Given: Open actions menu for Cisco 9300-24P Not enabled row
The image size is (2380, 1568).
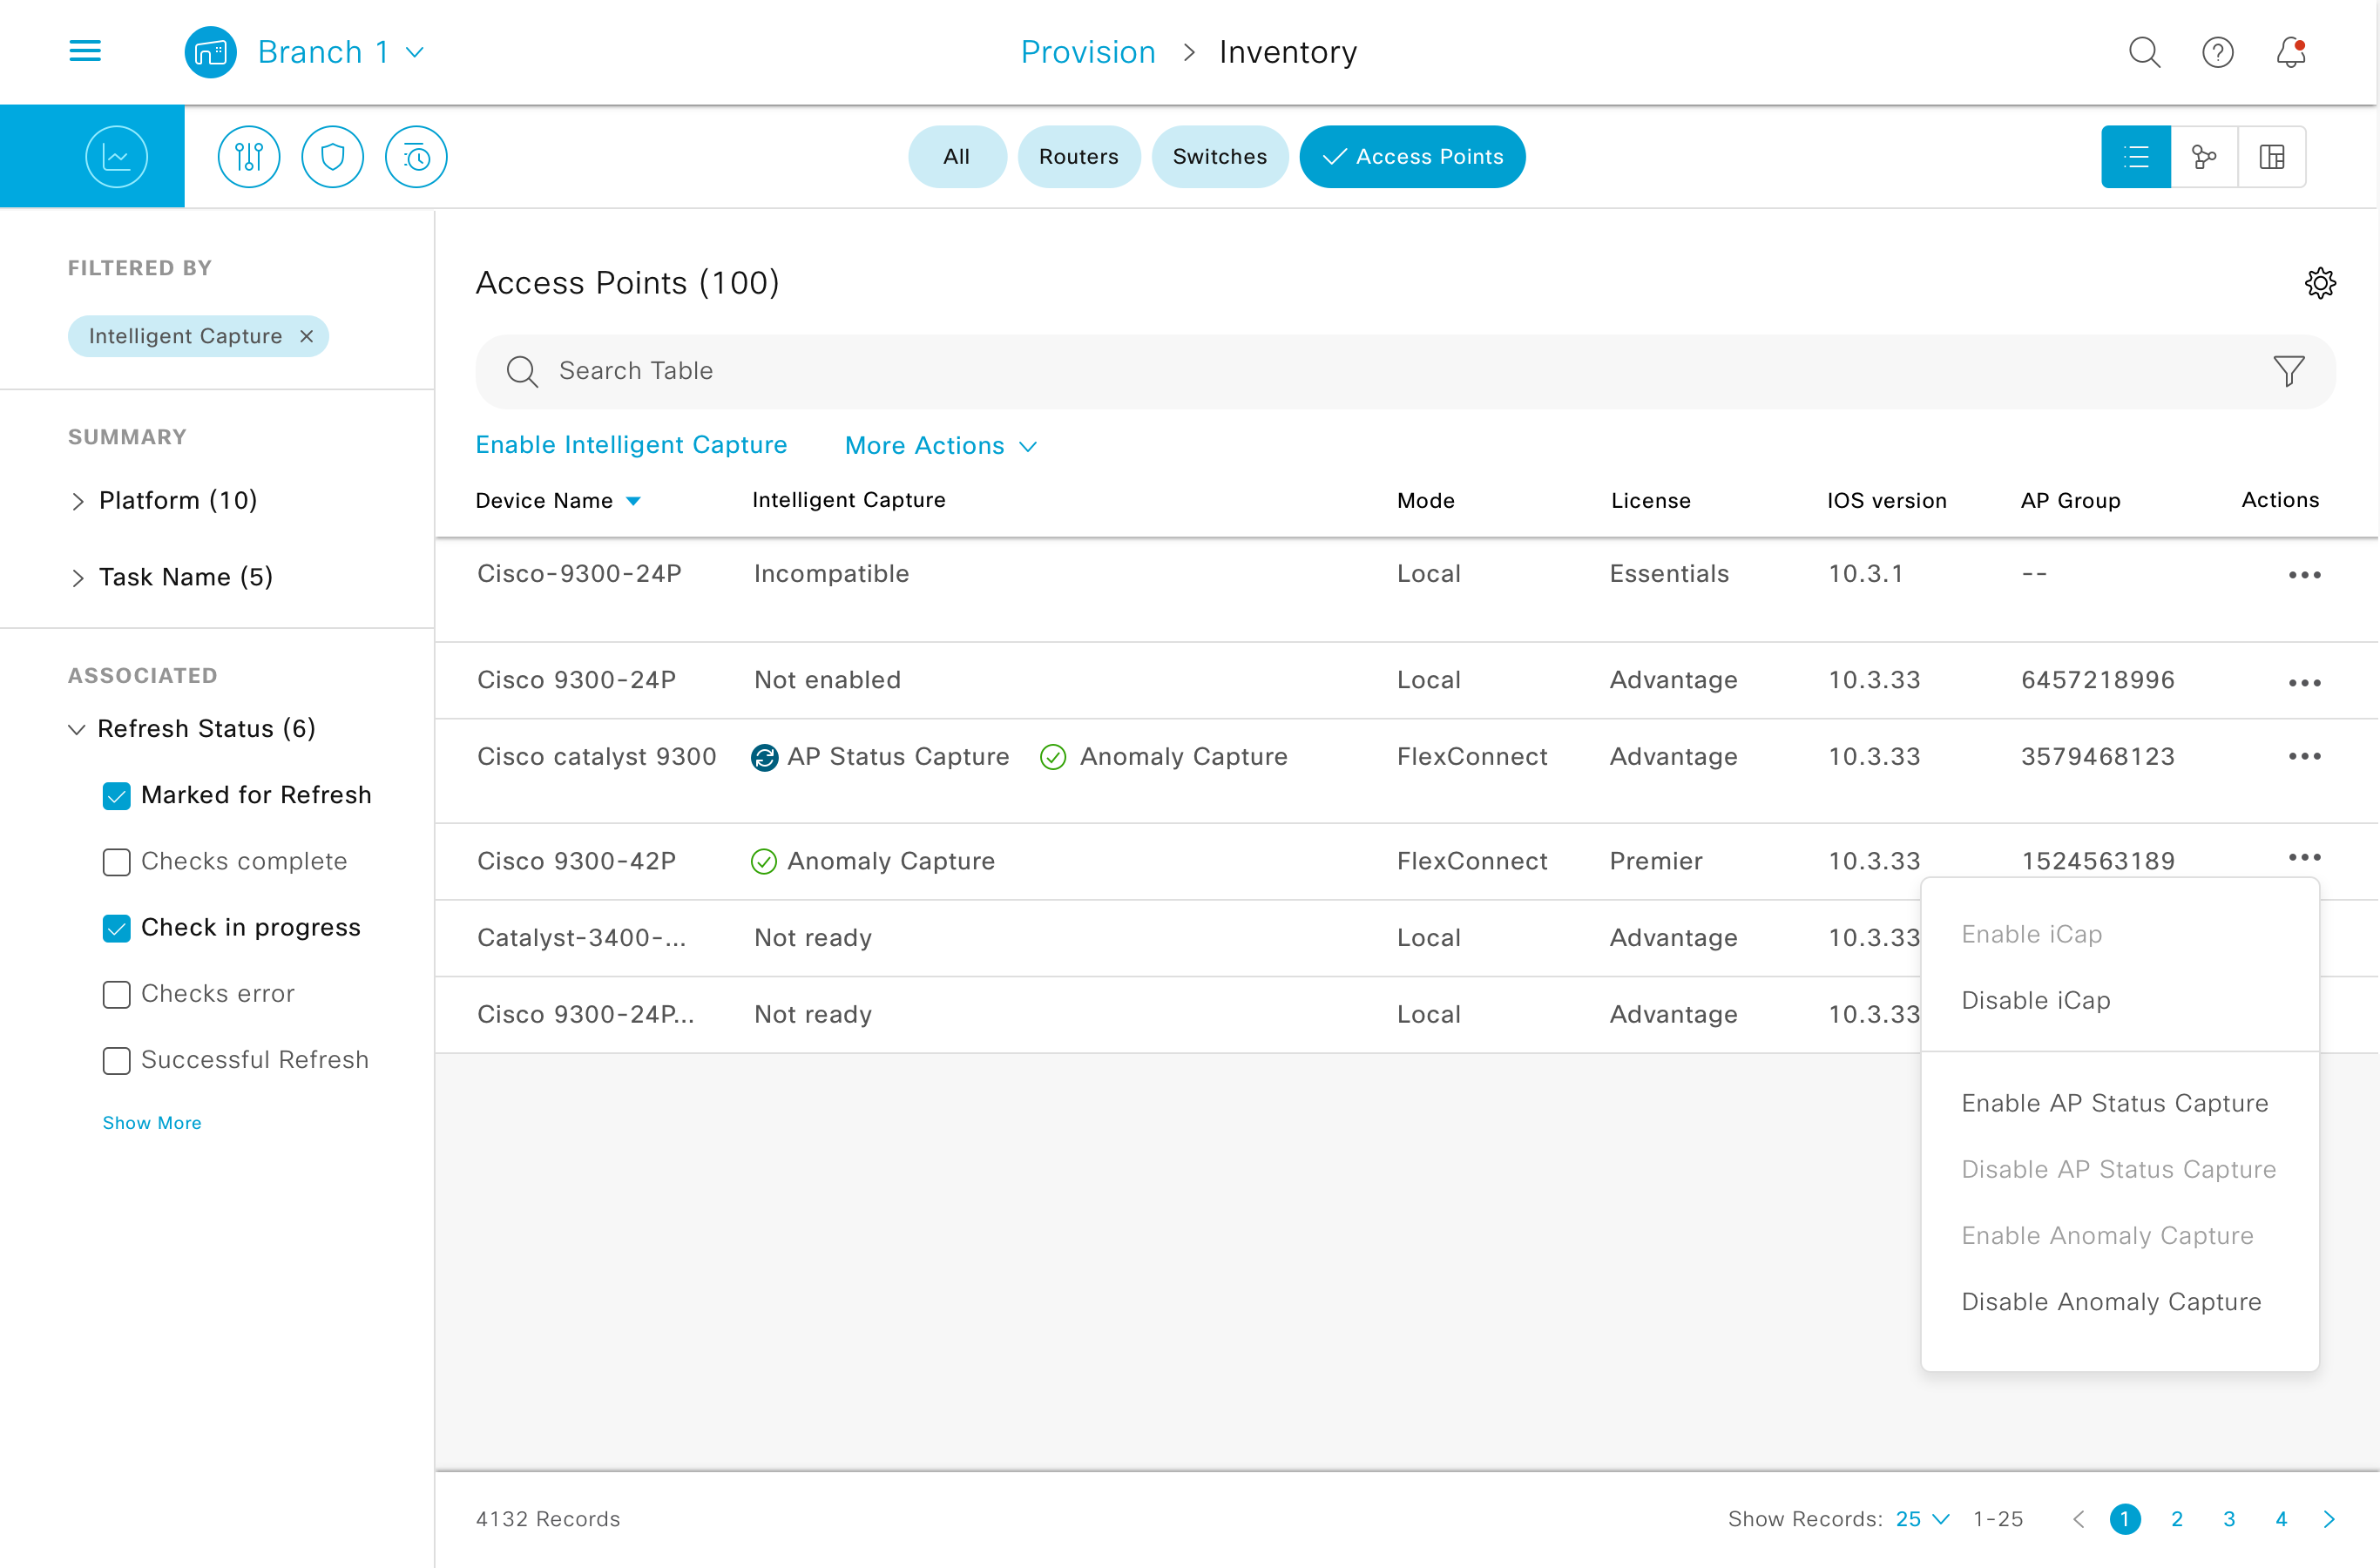Looking at the screenshot, I should point(2304,682).
